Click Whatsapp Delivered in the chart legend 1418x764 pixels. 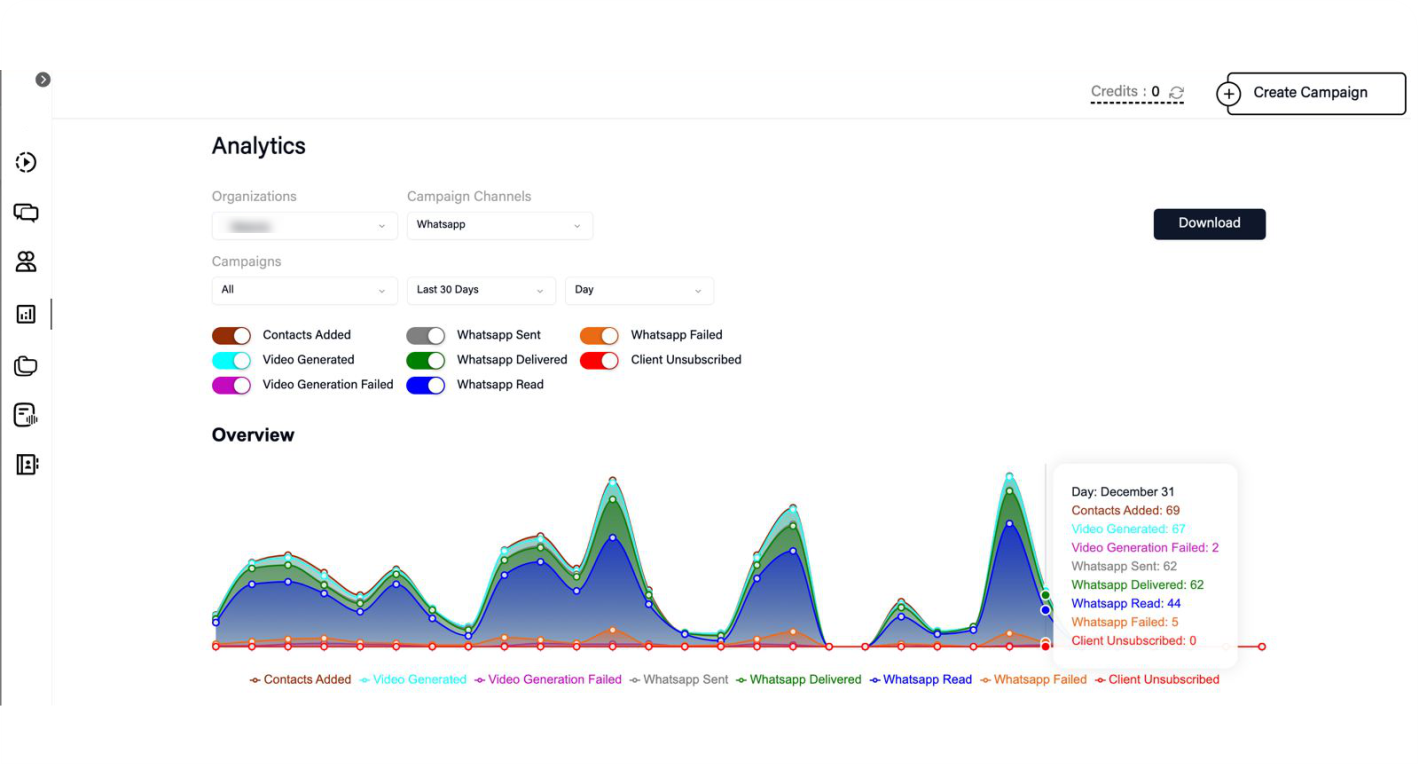804,680
